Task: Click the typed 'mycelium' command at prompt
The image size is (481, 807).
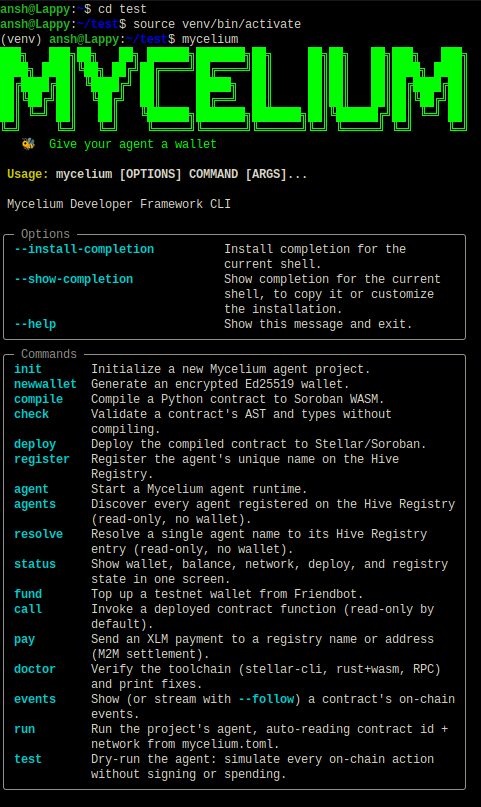Action: (210, 39)
